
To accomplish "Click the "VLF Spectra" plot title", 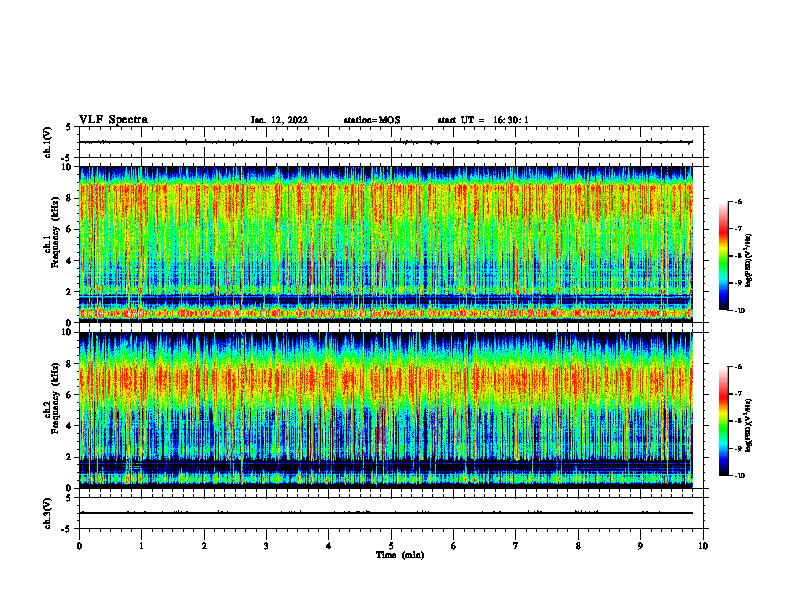I will [113, 120].
